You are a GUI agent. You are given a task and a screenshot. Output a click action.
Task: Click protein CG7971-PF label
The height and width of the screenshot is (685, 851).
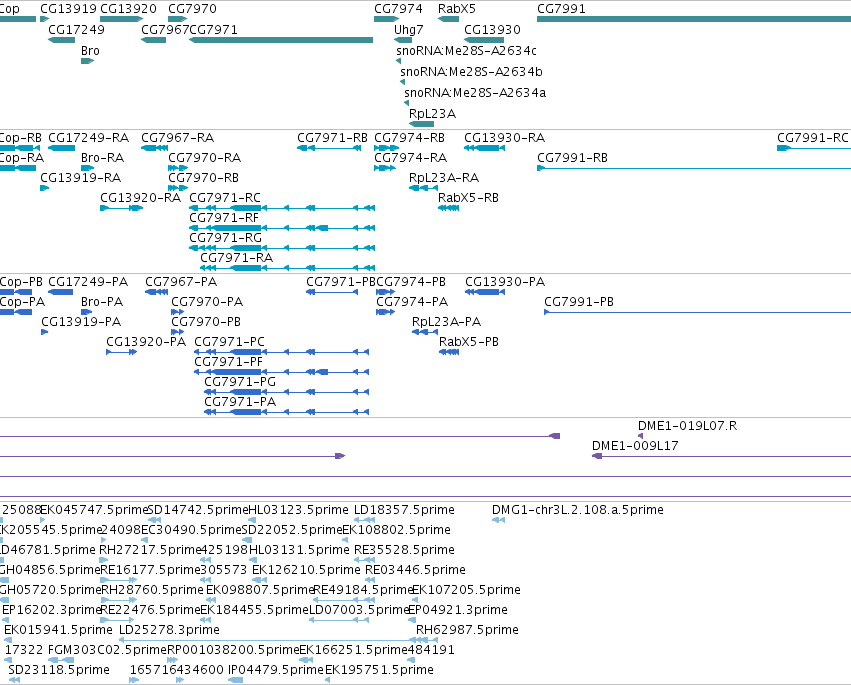click(x=228, y=361)
